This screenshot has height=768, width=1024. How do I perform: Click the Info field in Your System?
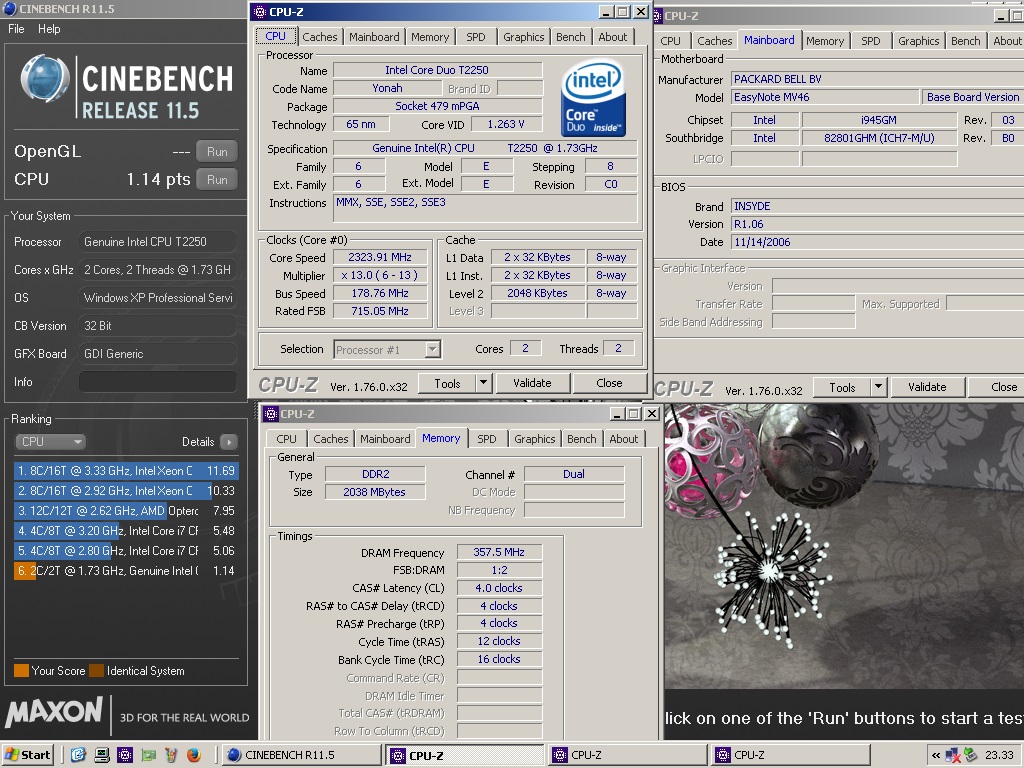click(x=157, y=382)
